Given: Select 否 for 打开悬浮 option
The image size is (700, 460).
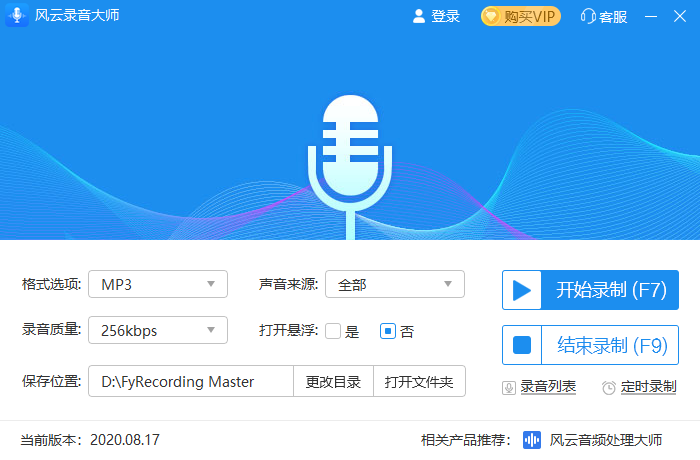Looking at the screenshot, I should click(388, 331).
